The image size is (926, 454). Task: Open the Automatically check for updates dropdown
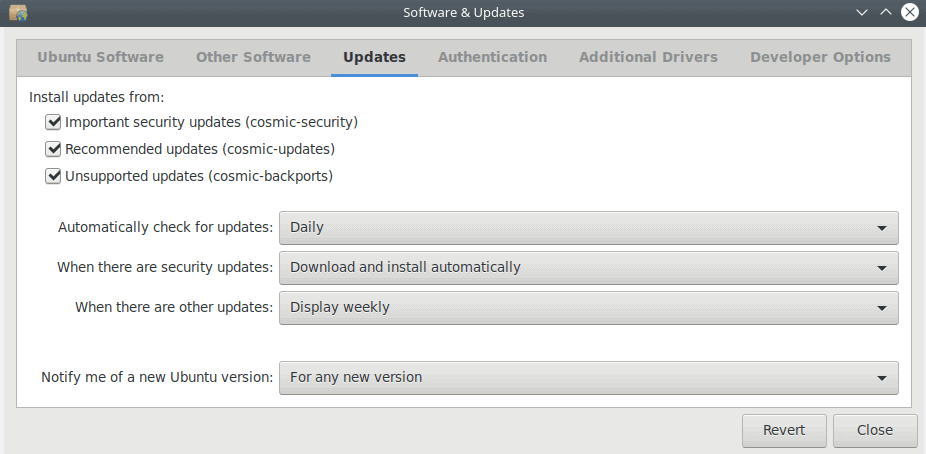coord(589,227)
